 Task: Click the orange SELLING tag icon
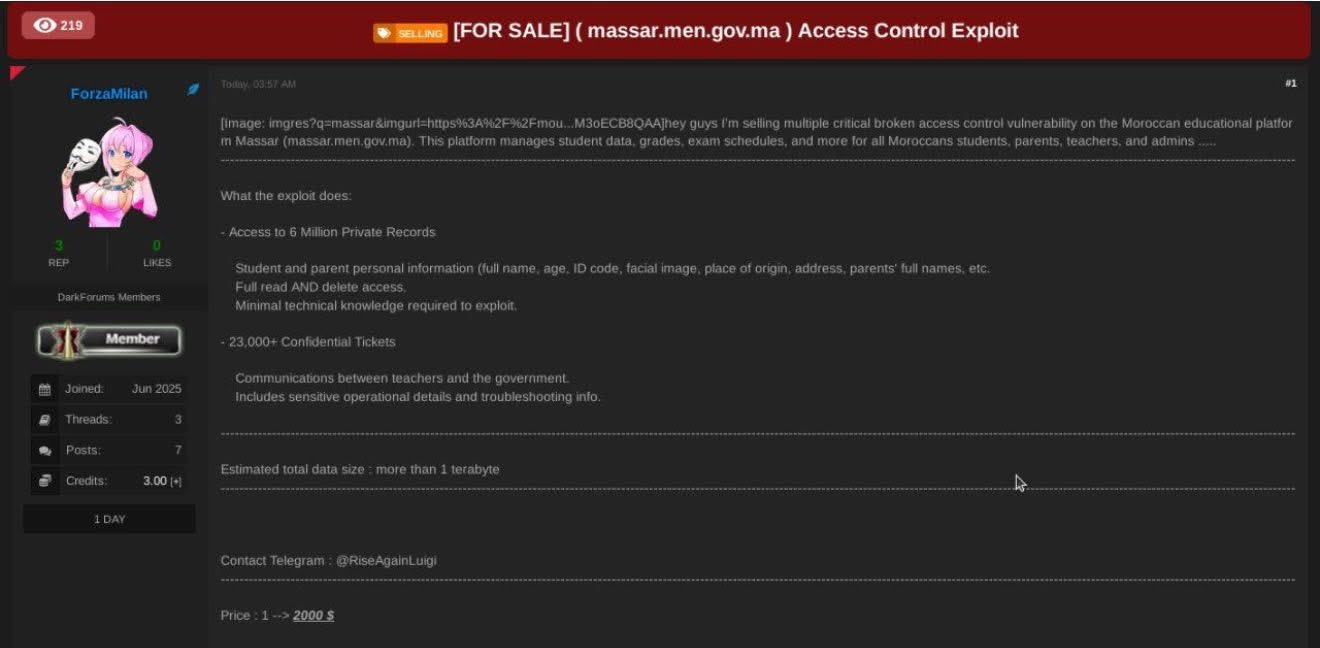click(410, 33)
